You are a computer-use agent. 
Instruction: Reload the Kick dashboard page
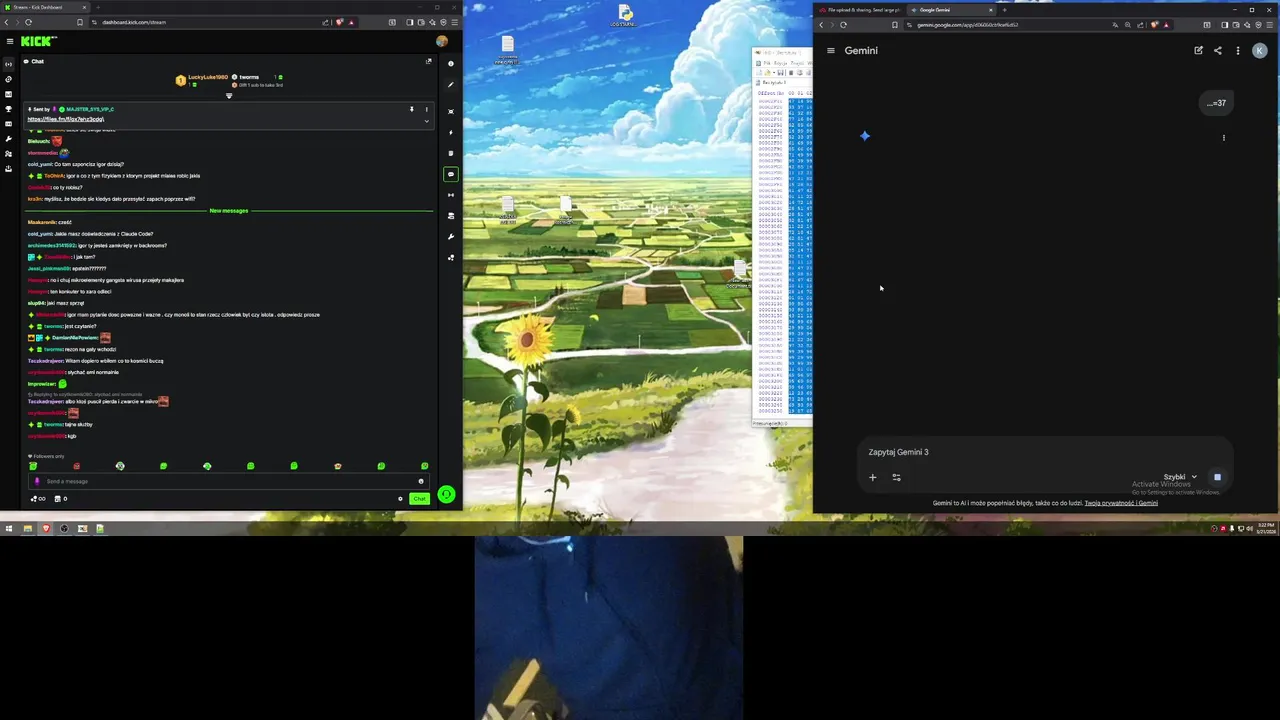(x=28, y=22)
